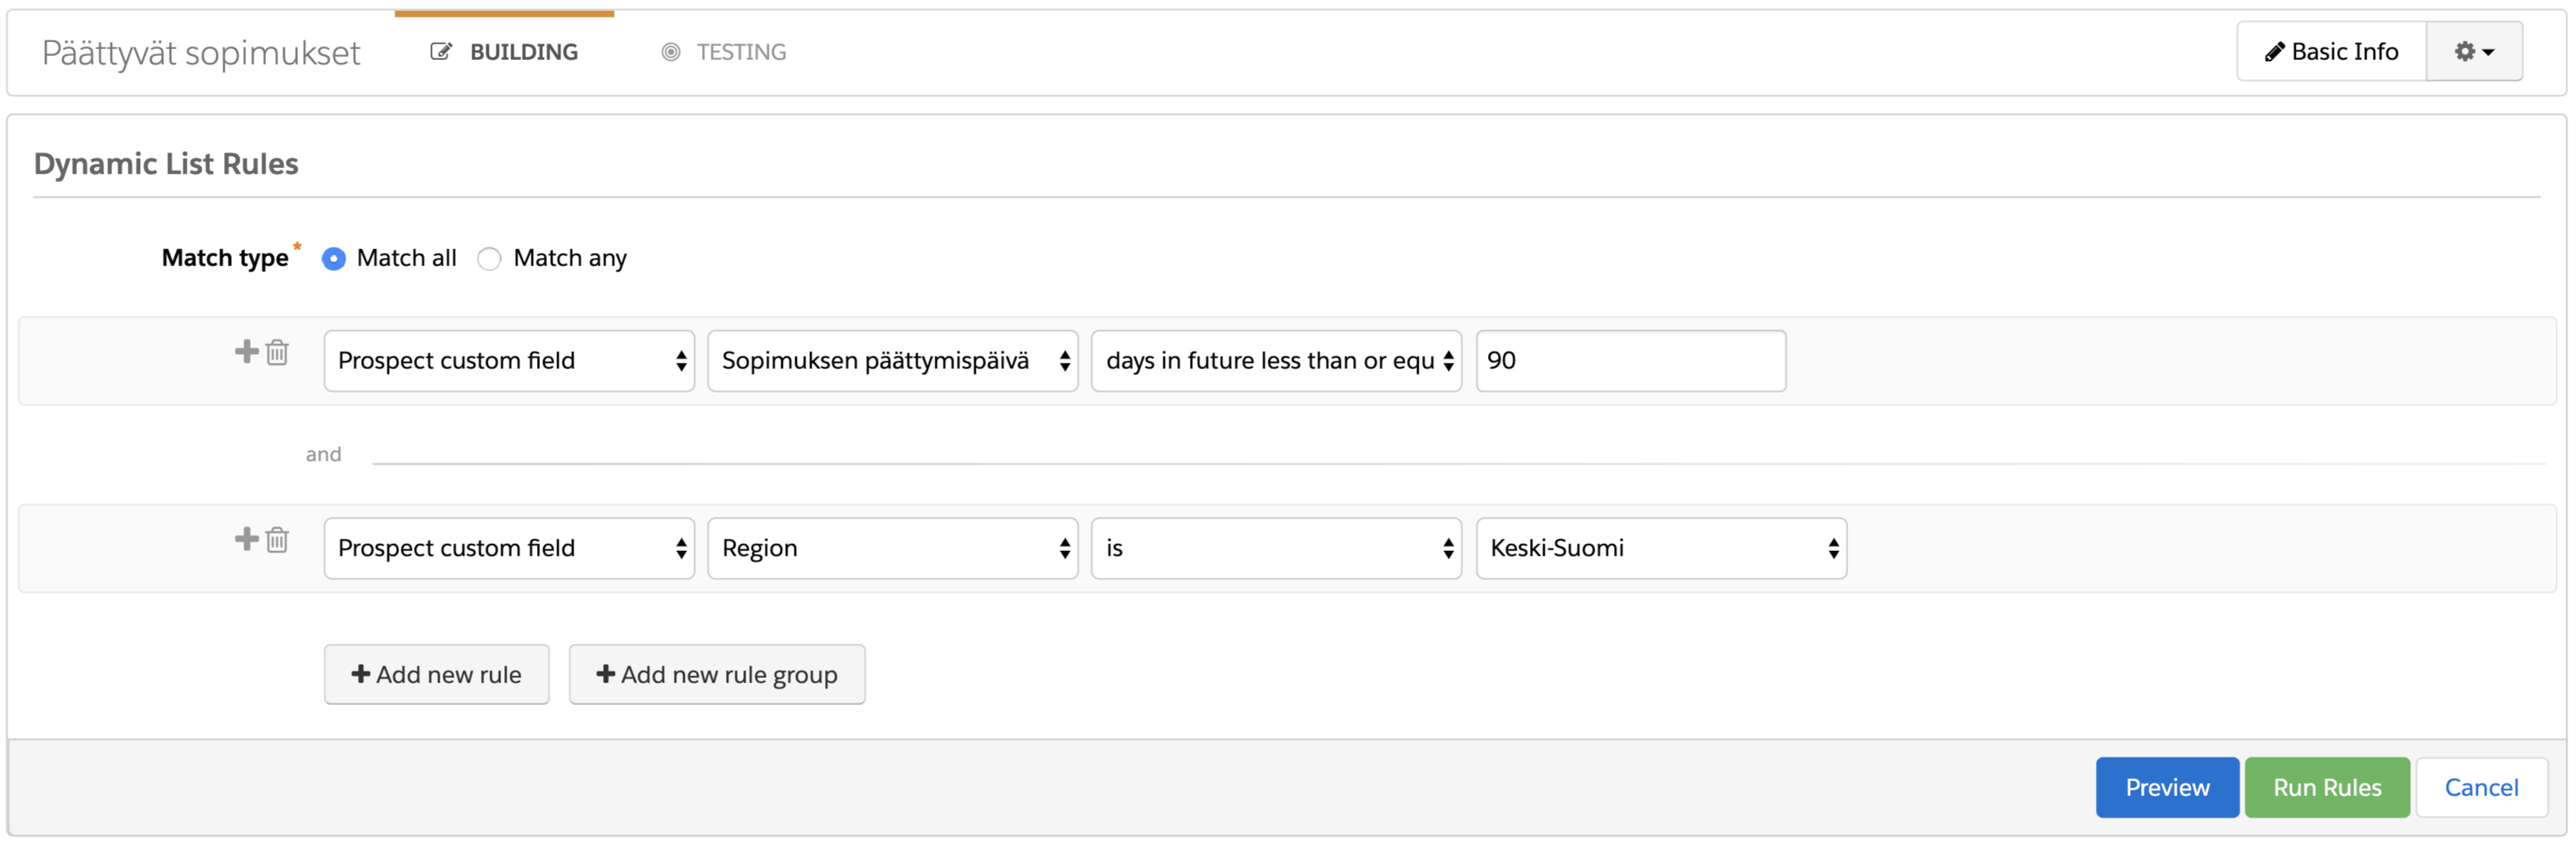2576x845 pixels.
Task: Click the Basic Info pencil button
Action: tap(2331, 51)
